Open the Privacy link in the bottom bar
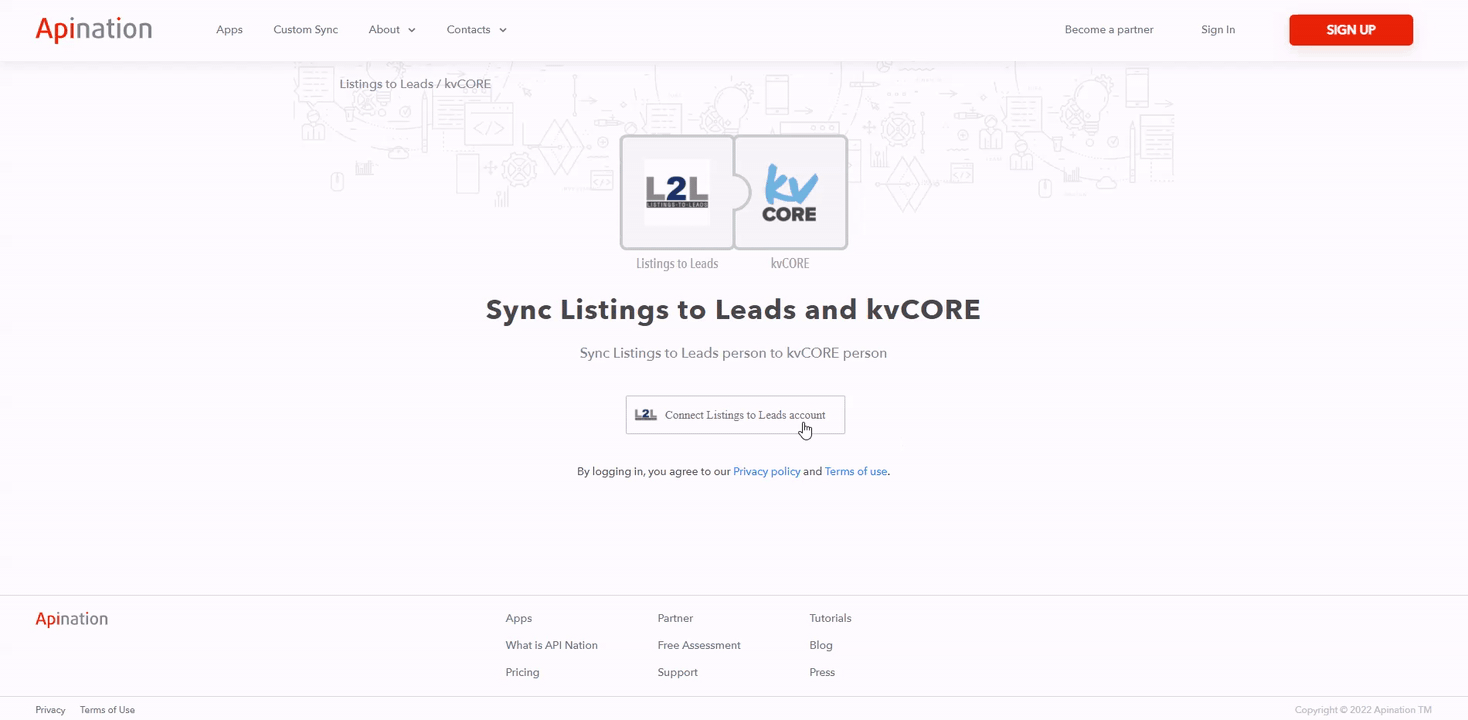Viewport: 1468px width, 720px height. [x=50, y=710]
